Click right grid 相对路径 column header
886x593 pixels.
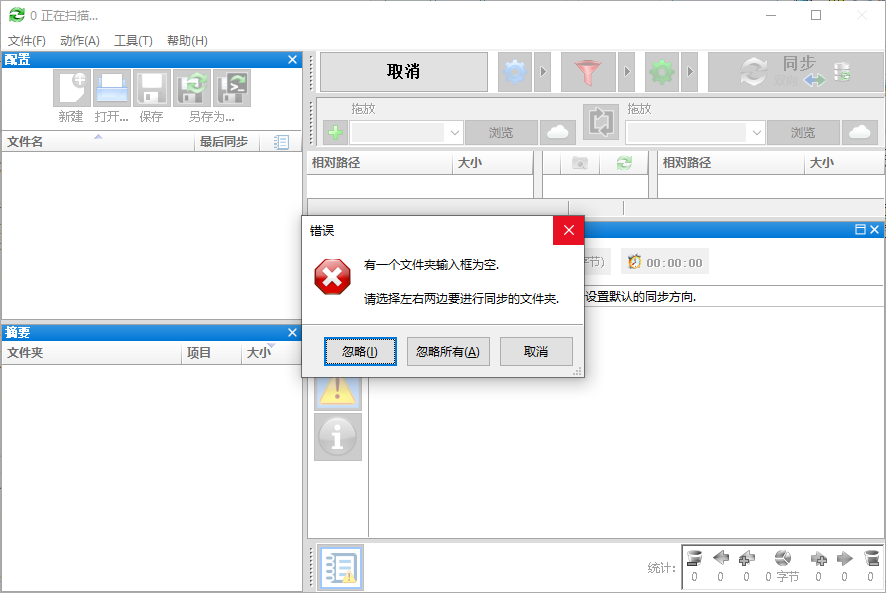click(x=731, y=163)
